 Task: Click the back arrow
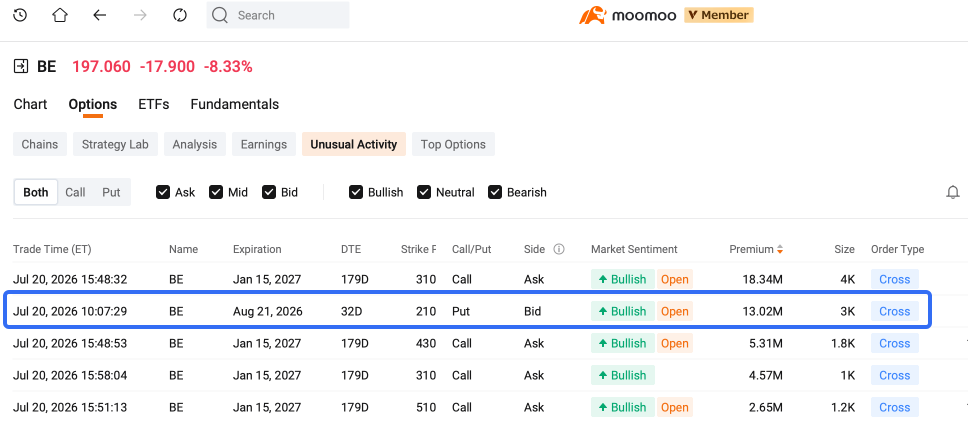click(x=99, y=15)
